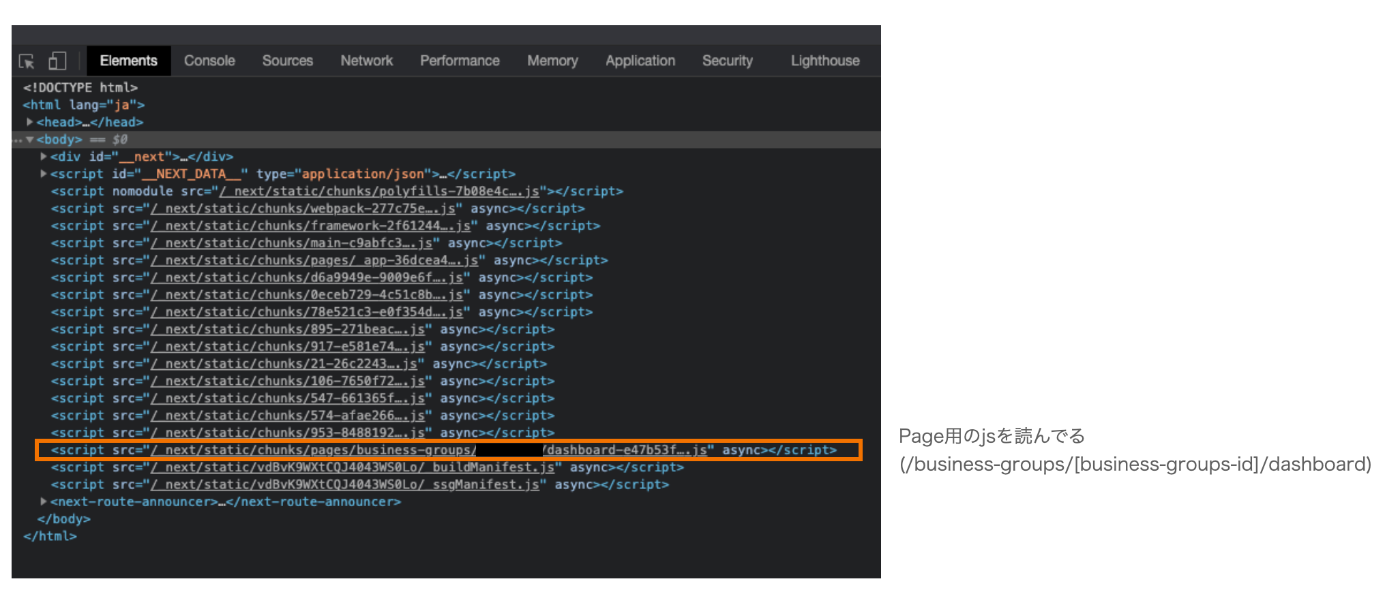Switch to the Elements tab
The height and width of the screenshot is (607, 1400).
tap(129, 61)
